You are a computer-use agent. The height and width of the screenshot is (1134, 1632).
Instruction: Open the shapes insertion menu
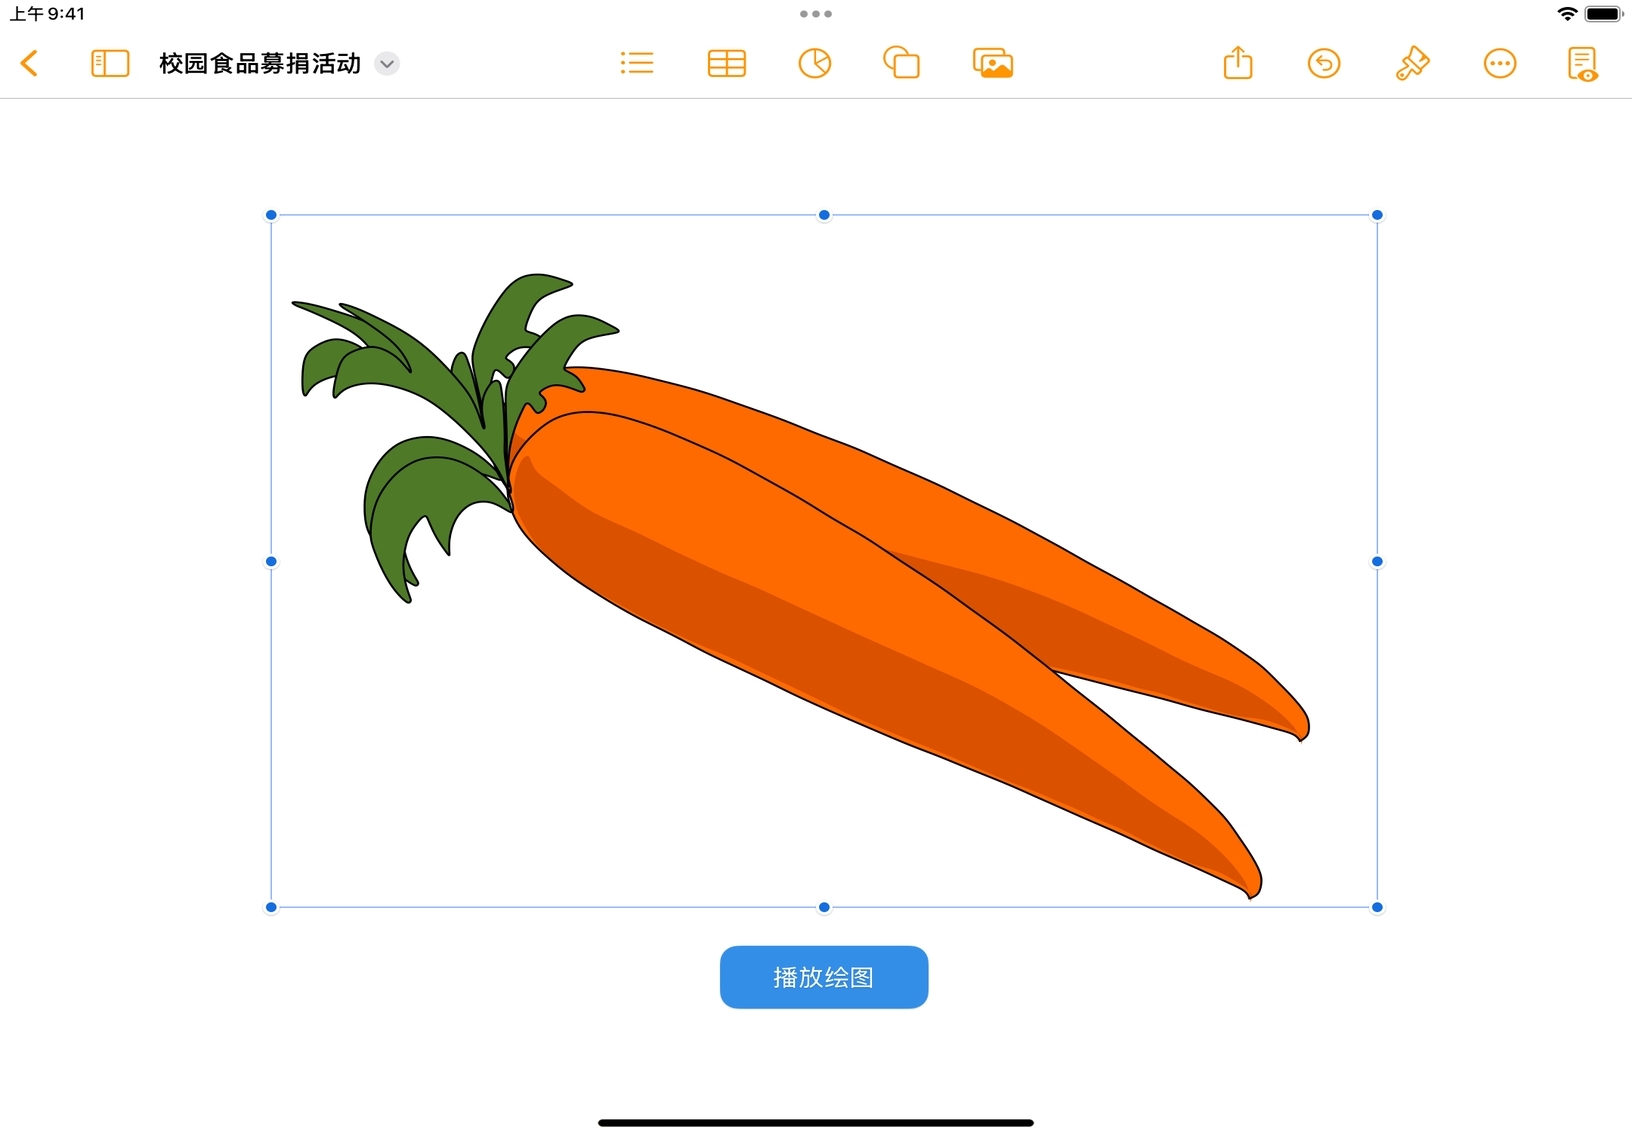[901, 64]
